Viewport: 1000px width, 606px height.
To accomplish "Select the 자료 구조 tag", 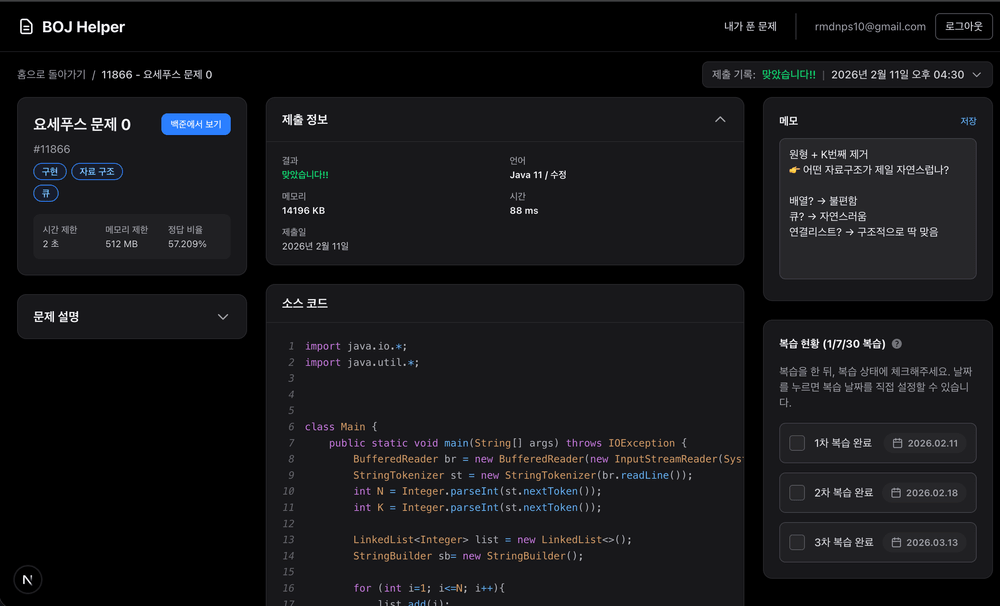I will coord(97,172).
